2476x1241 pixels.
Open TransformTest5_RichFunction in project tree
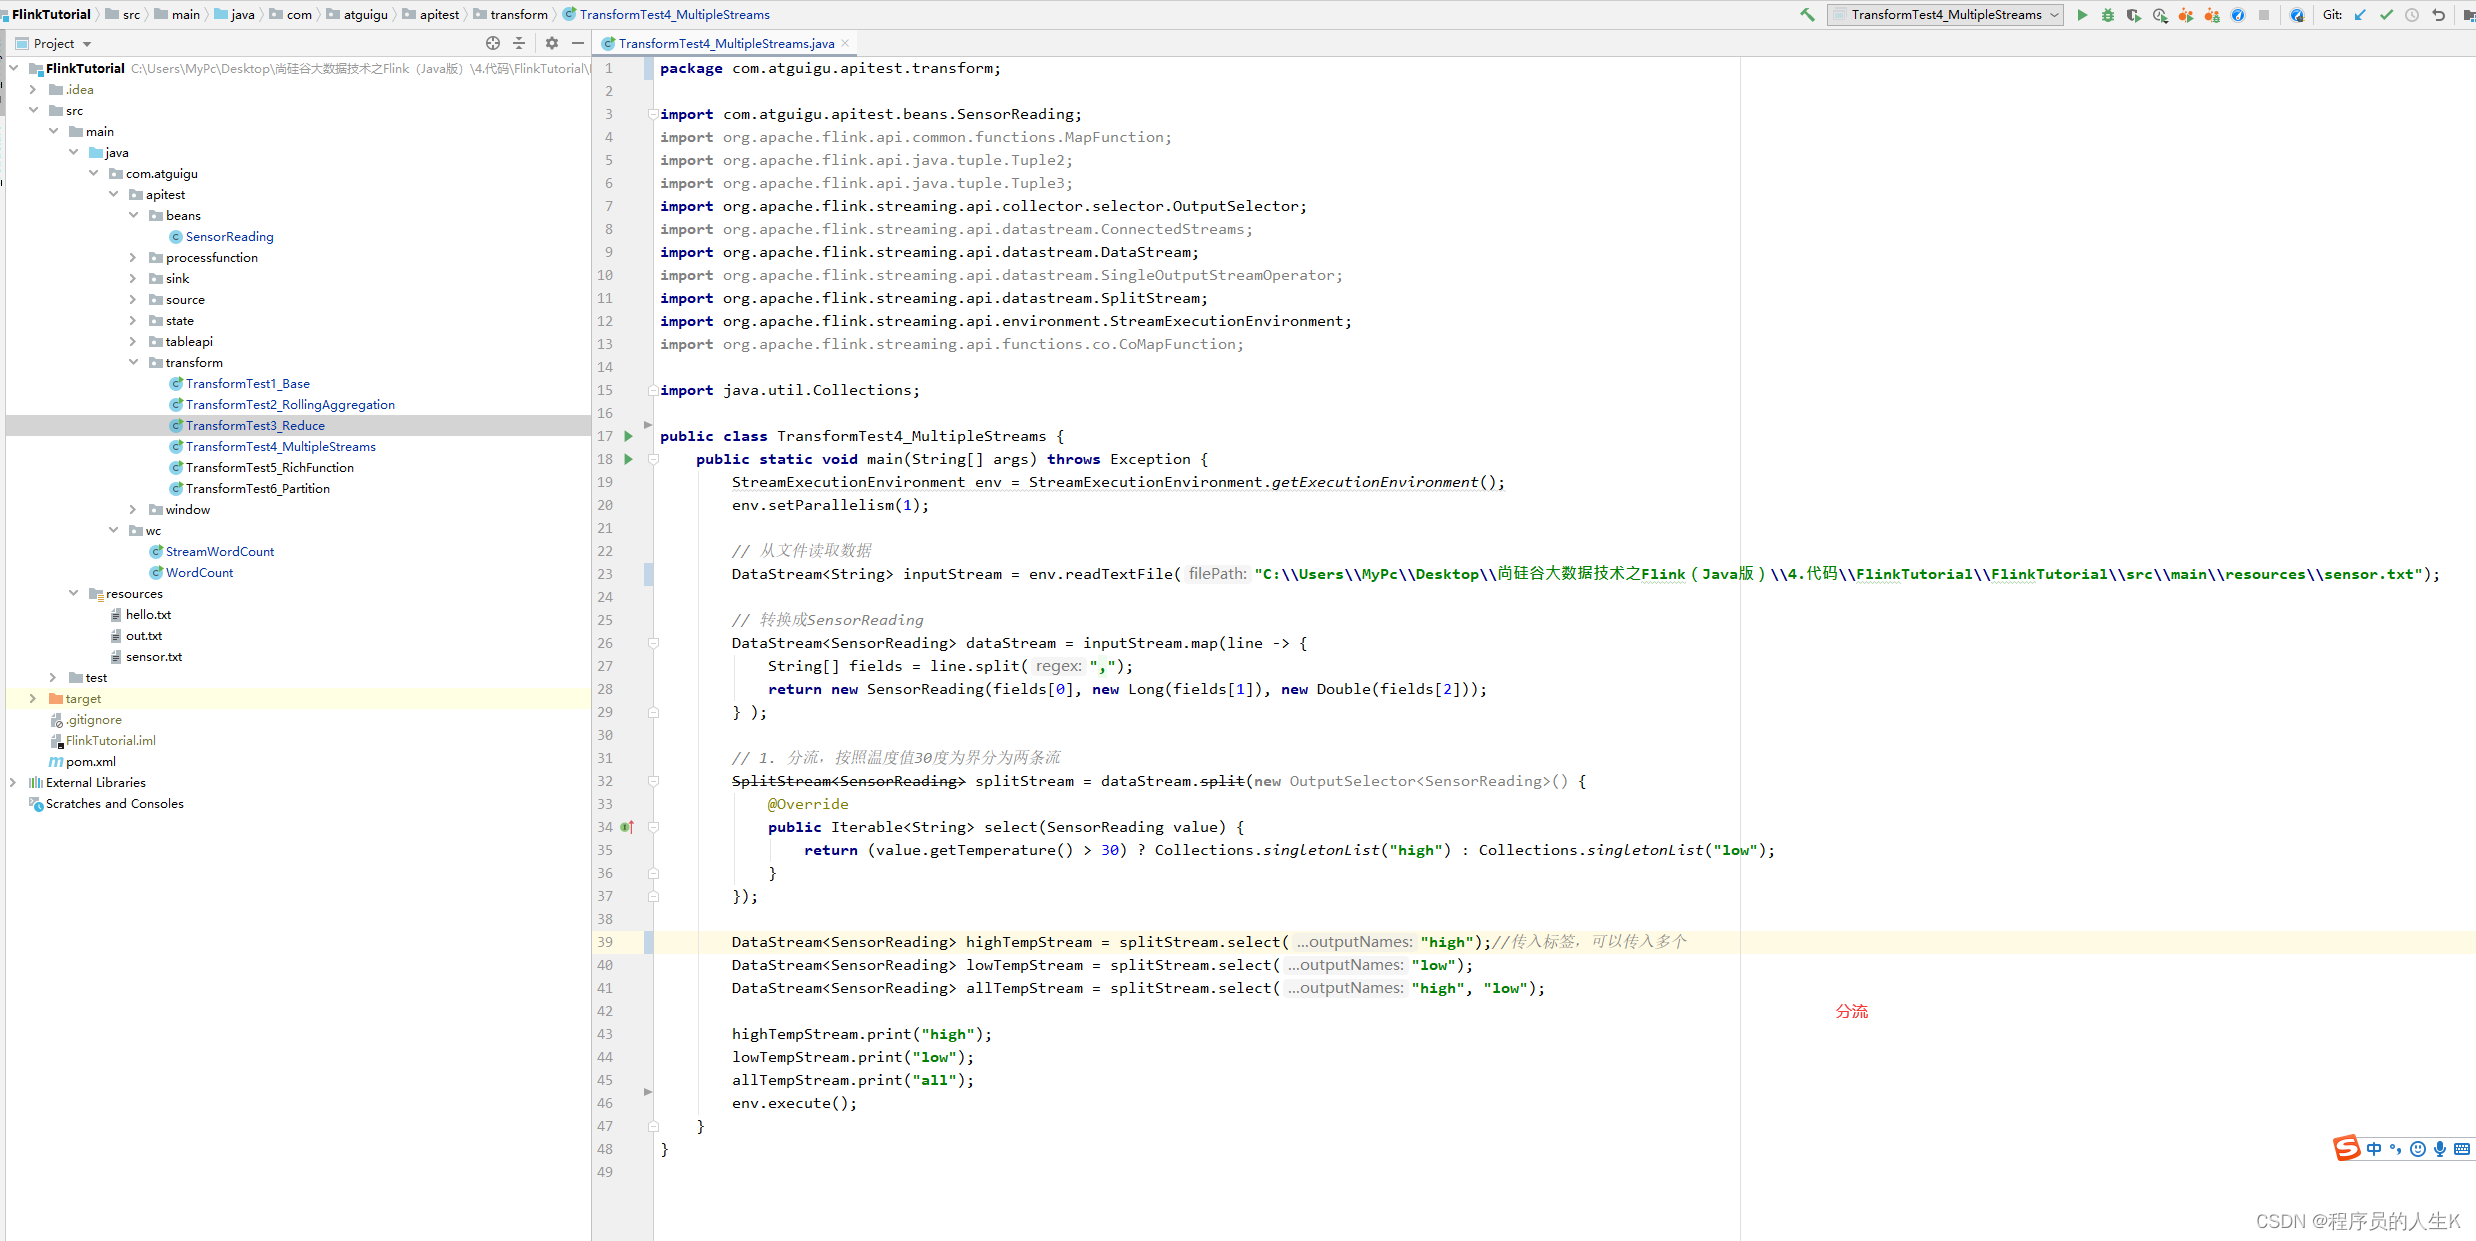click(269, 468)
